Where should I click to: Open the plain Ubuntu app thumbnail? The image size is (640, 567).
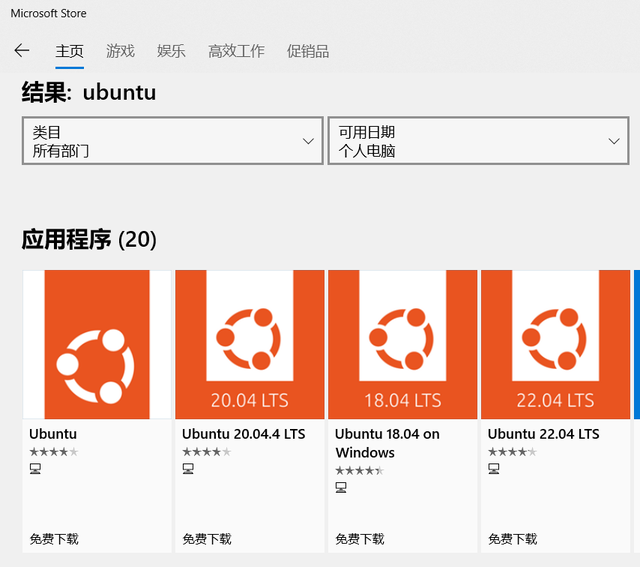[97, 344]
